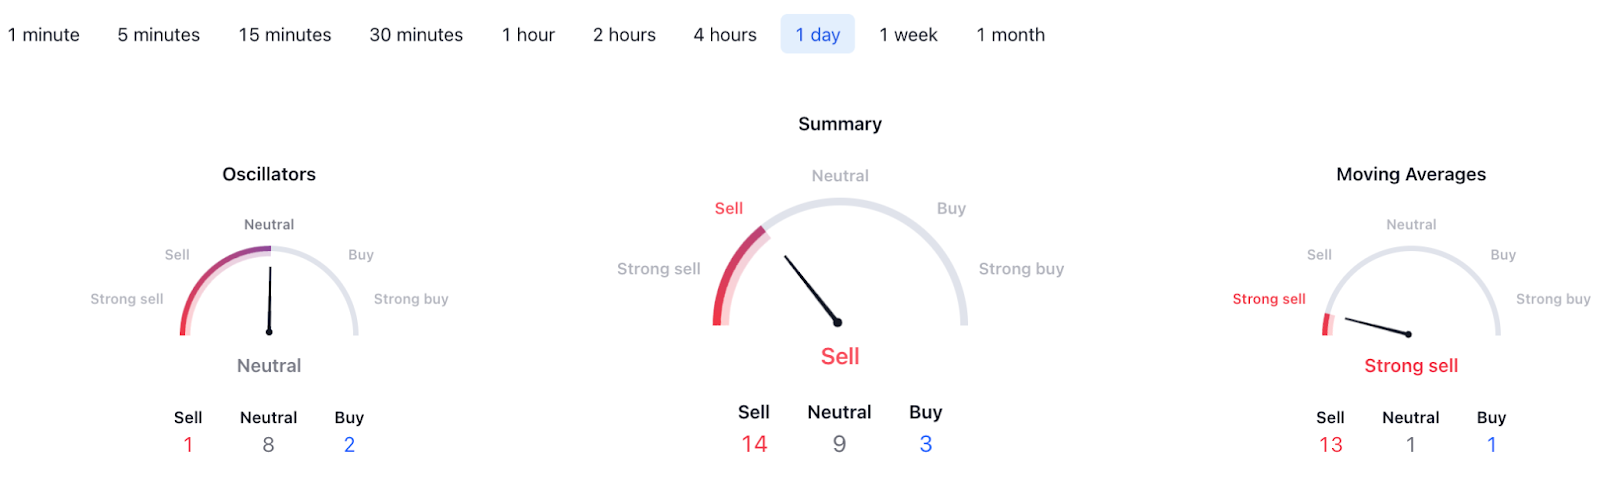Image resolution: width=1600 pixels, height=491 pixels.
Task: Open the Moving Averages heading
Action: pos(1411,174)
